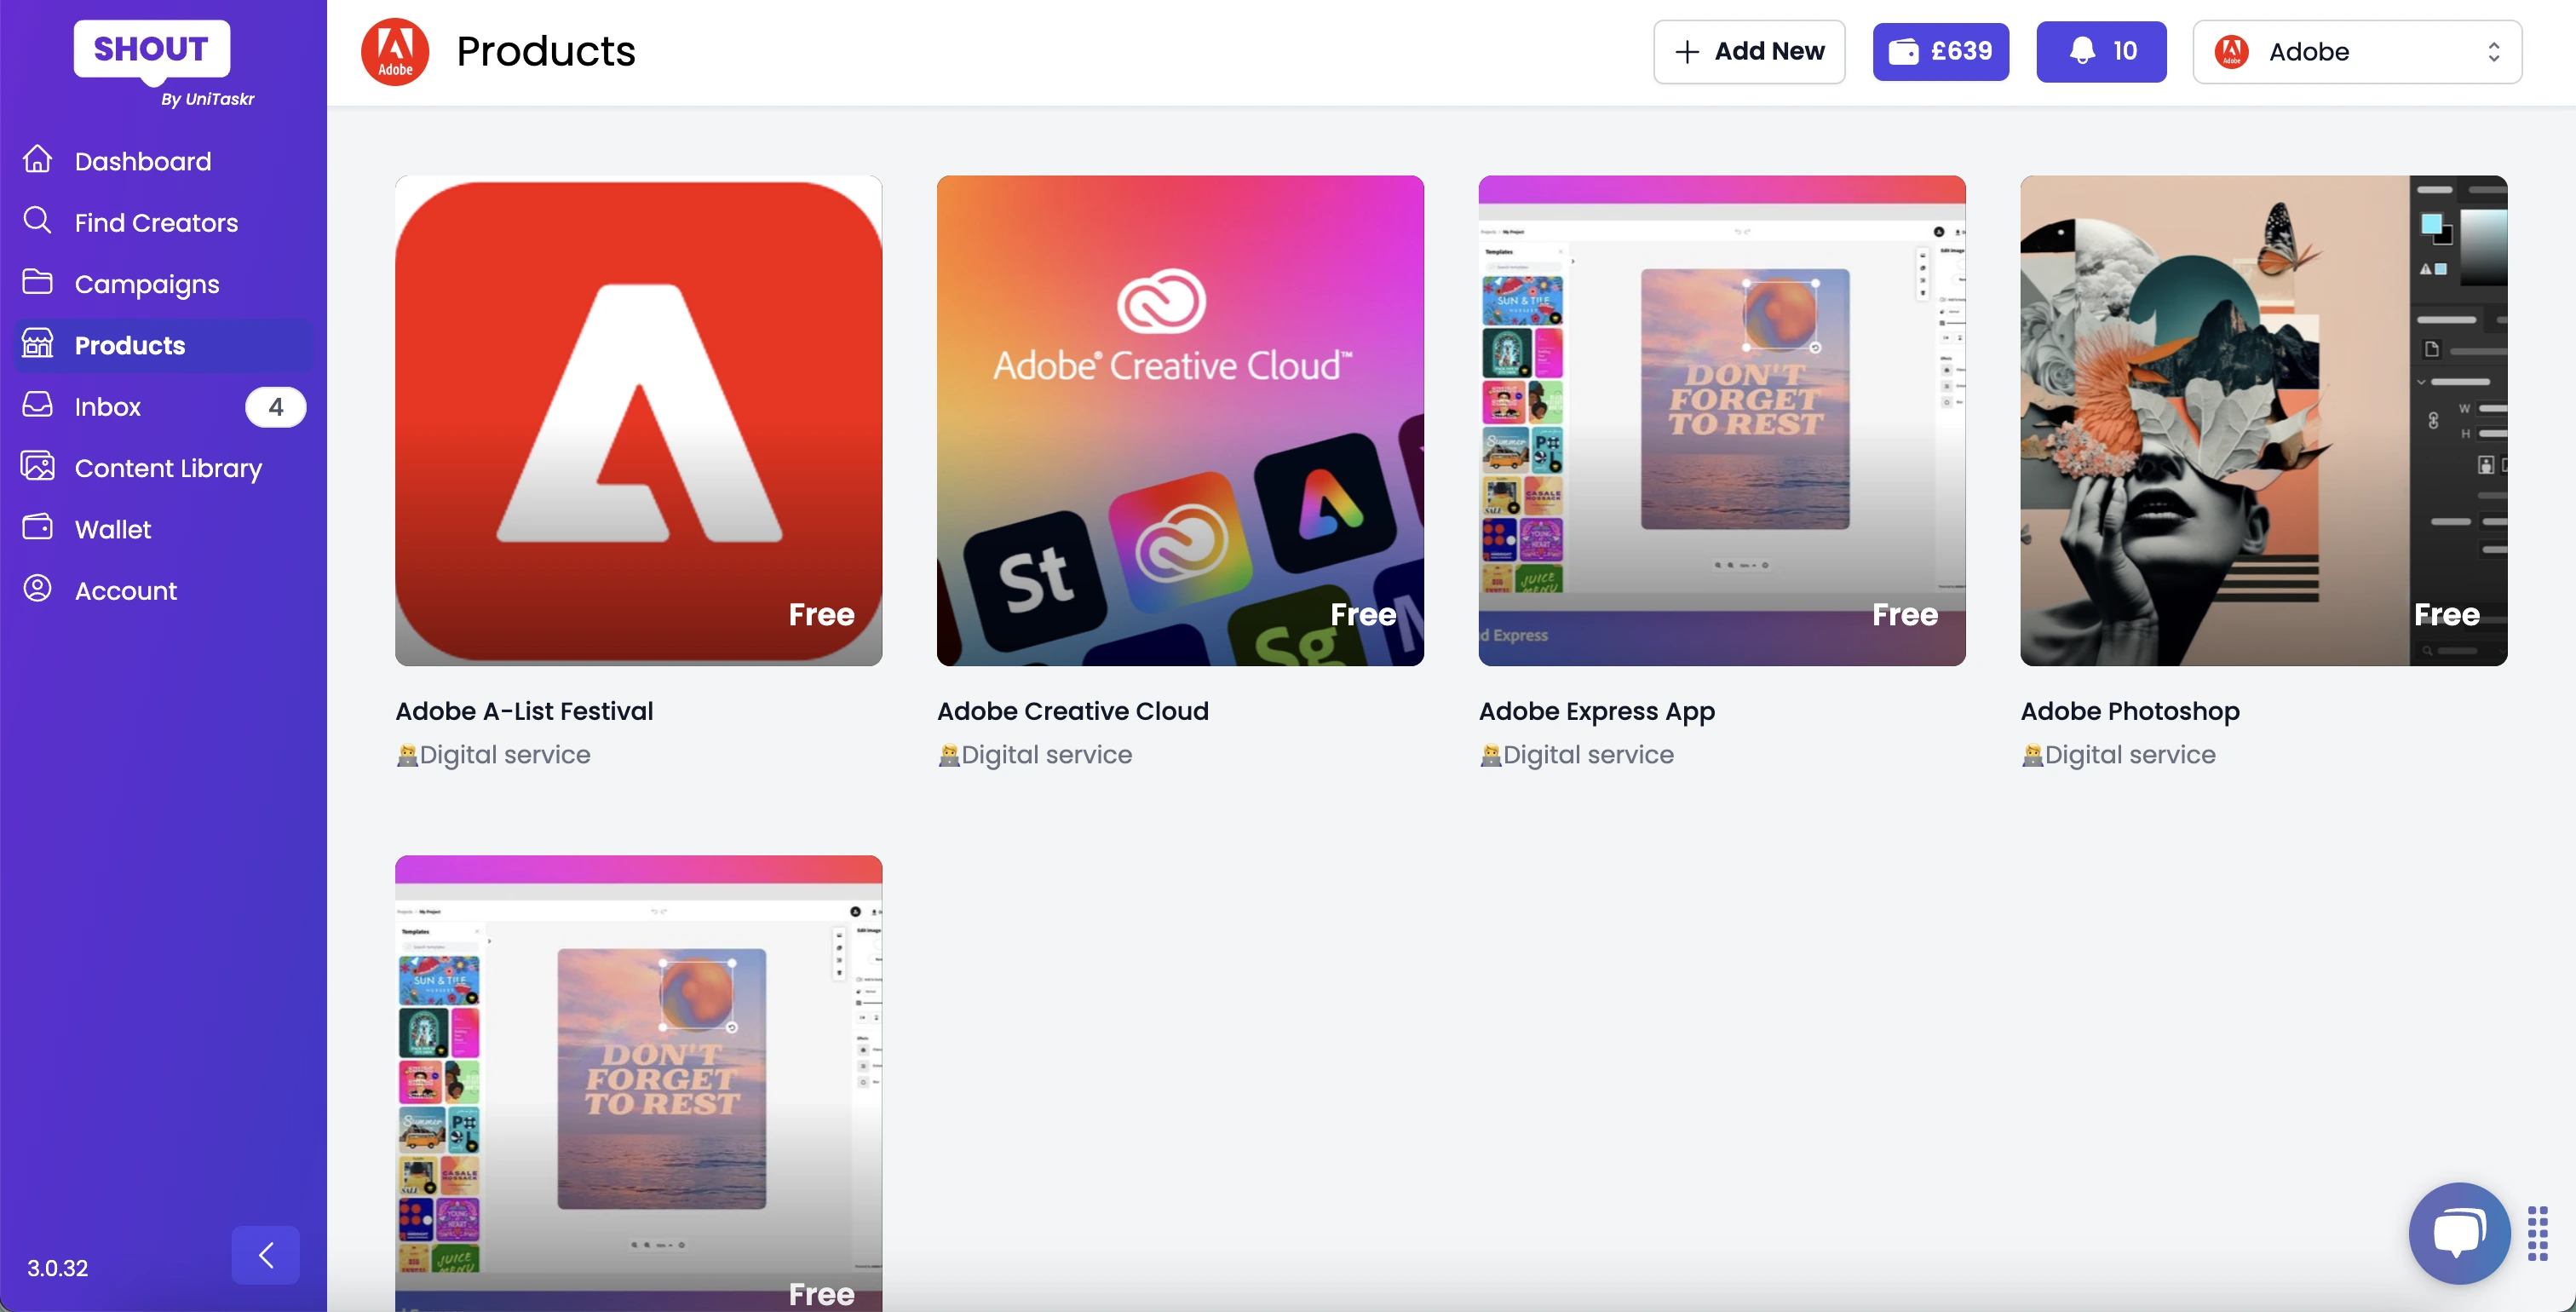
Task: Click the Adobe Express App title link
Action: (x=1596, y=711)
